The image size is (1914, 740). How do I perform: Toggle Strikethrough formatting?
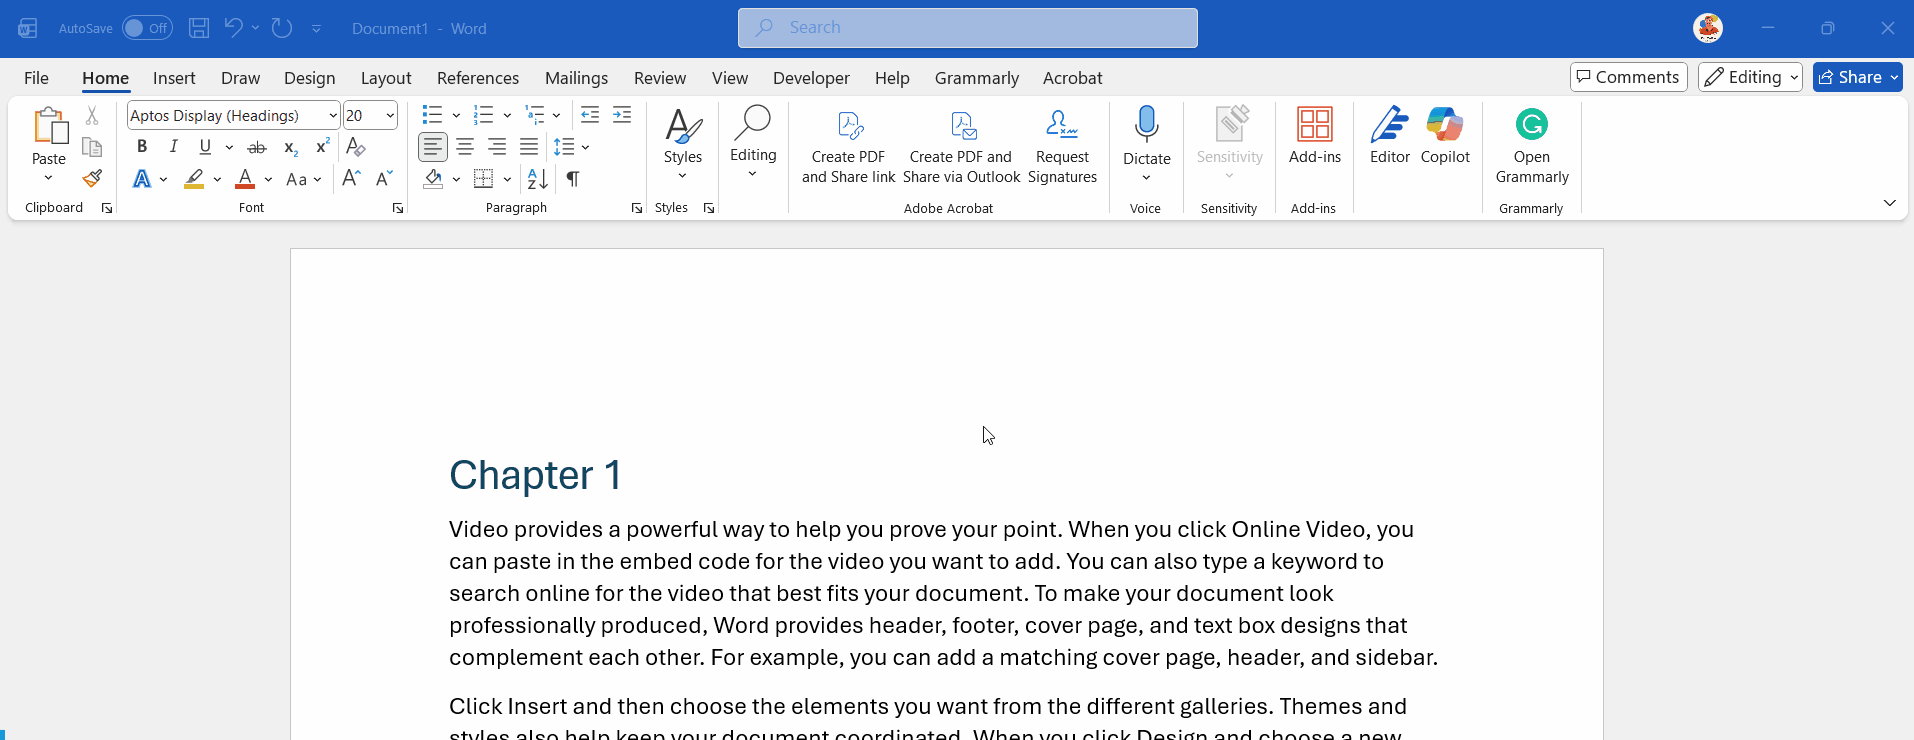(x=257, y=147)
